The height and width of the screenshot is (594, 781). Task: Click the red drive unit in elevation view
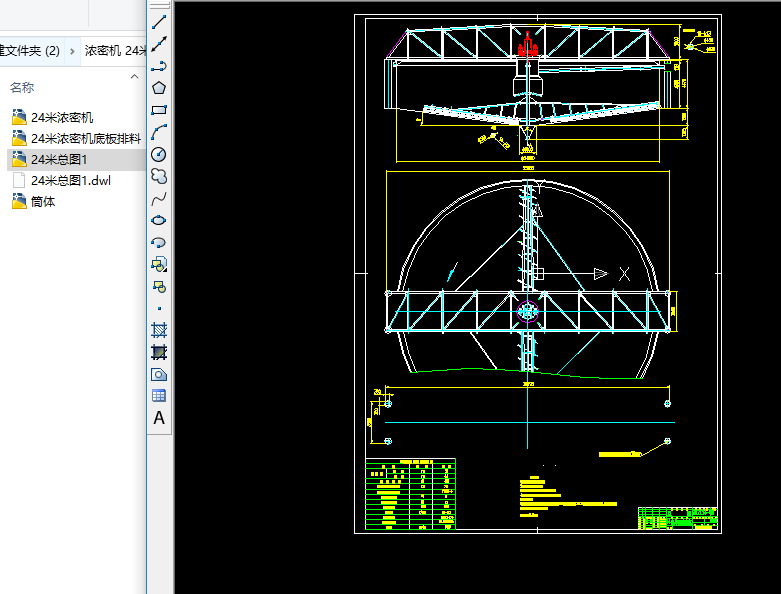(x=527, y=46)
